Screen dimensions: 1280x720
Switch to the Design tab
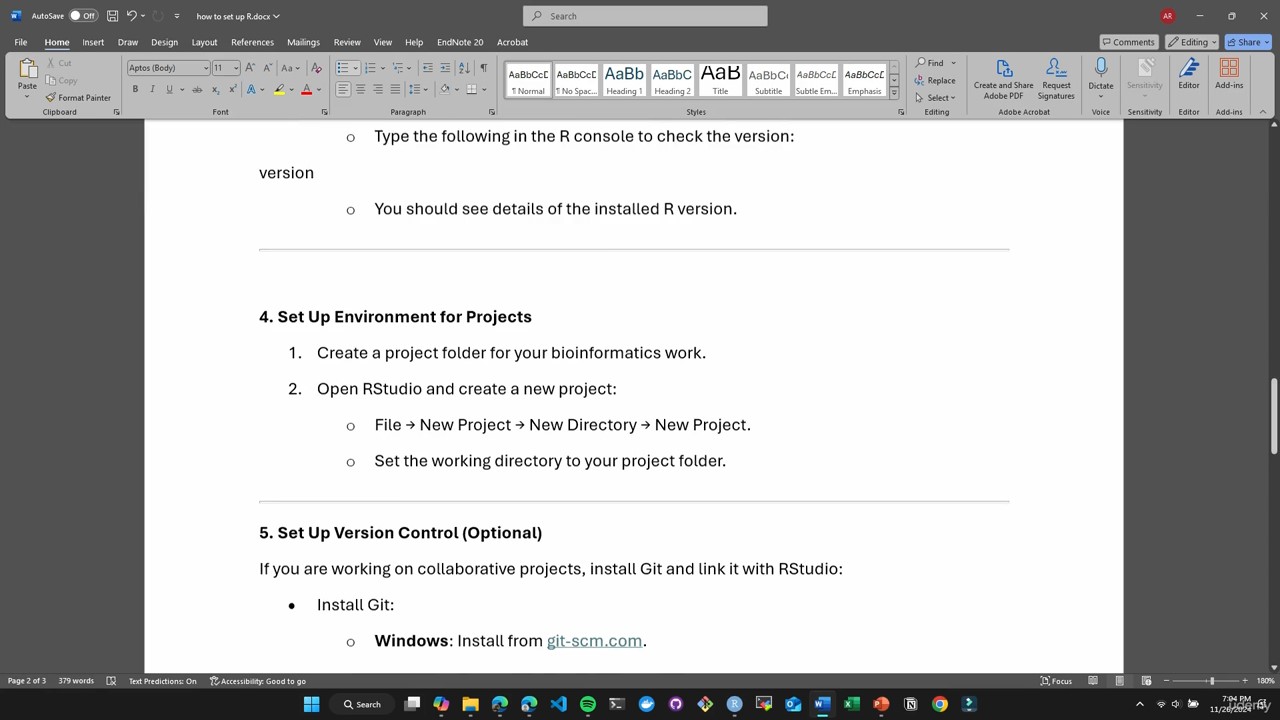tap(164, 42)
